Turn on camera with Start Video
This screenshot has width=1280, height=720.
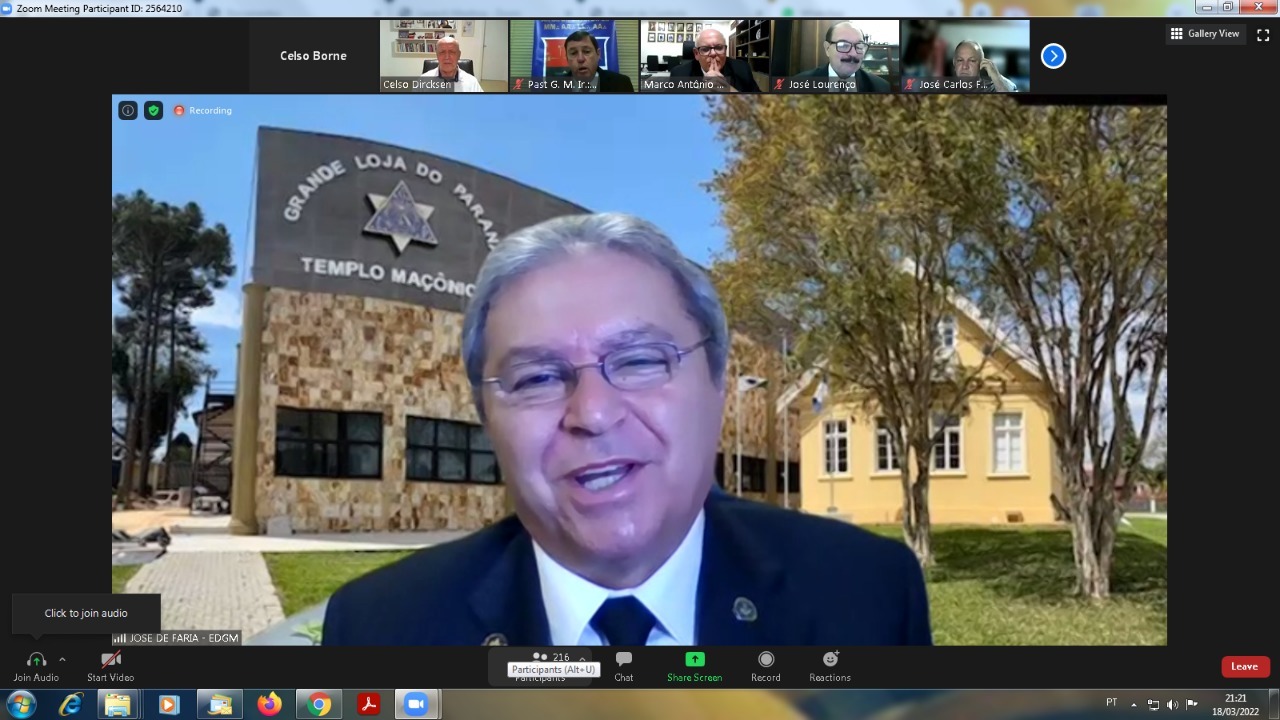[x=111, y=660]
